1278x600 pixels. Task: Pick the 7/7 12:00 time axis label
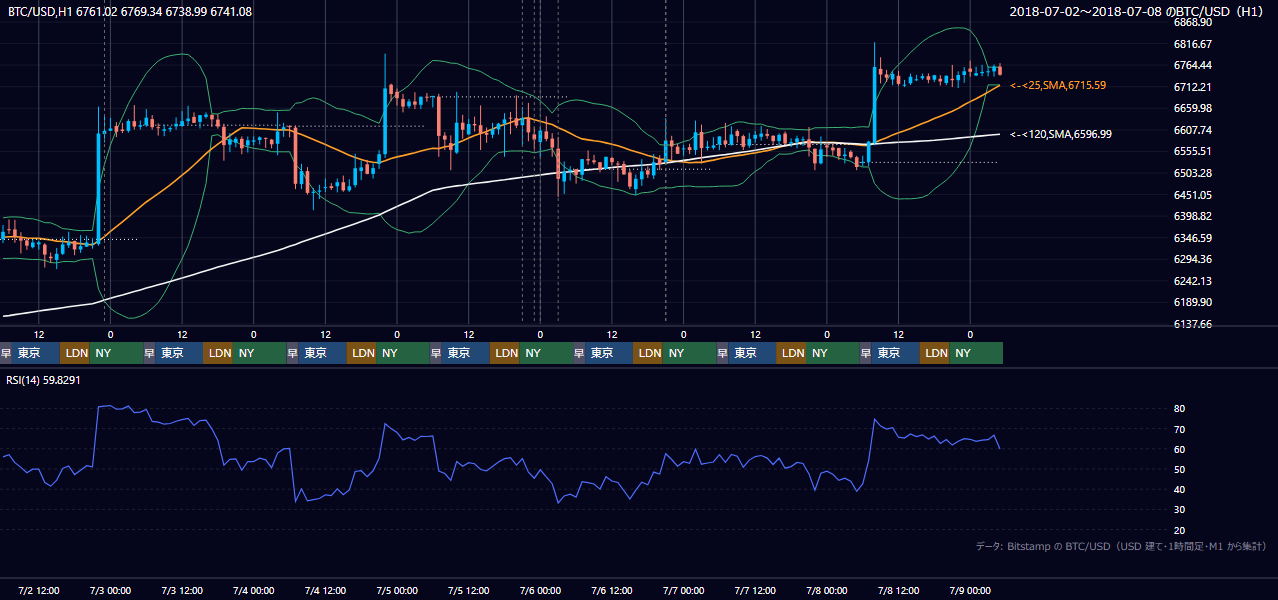coord(756,590)
